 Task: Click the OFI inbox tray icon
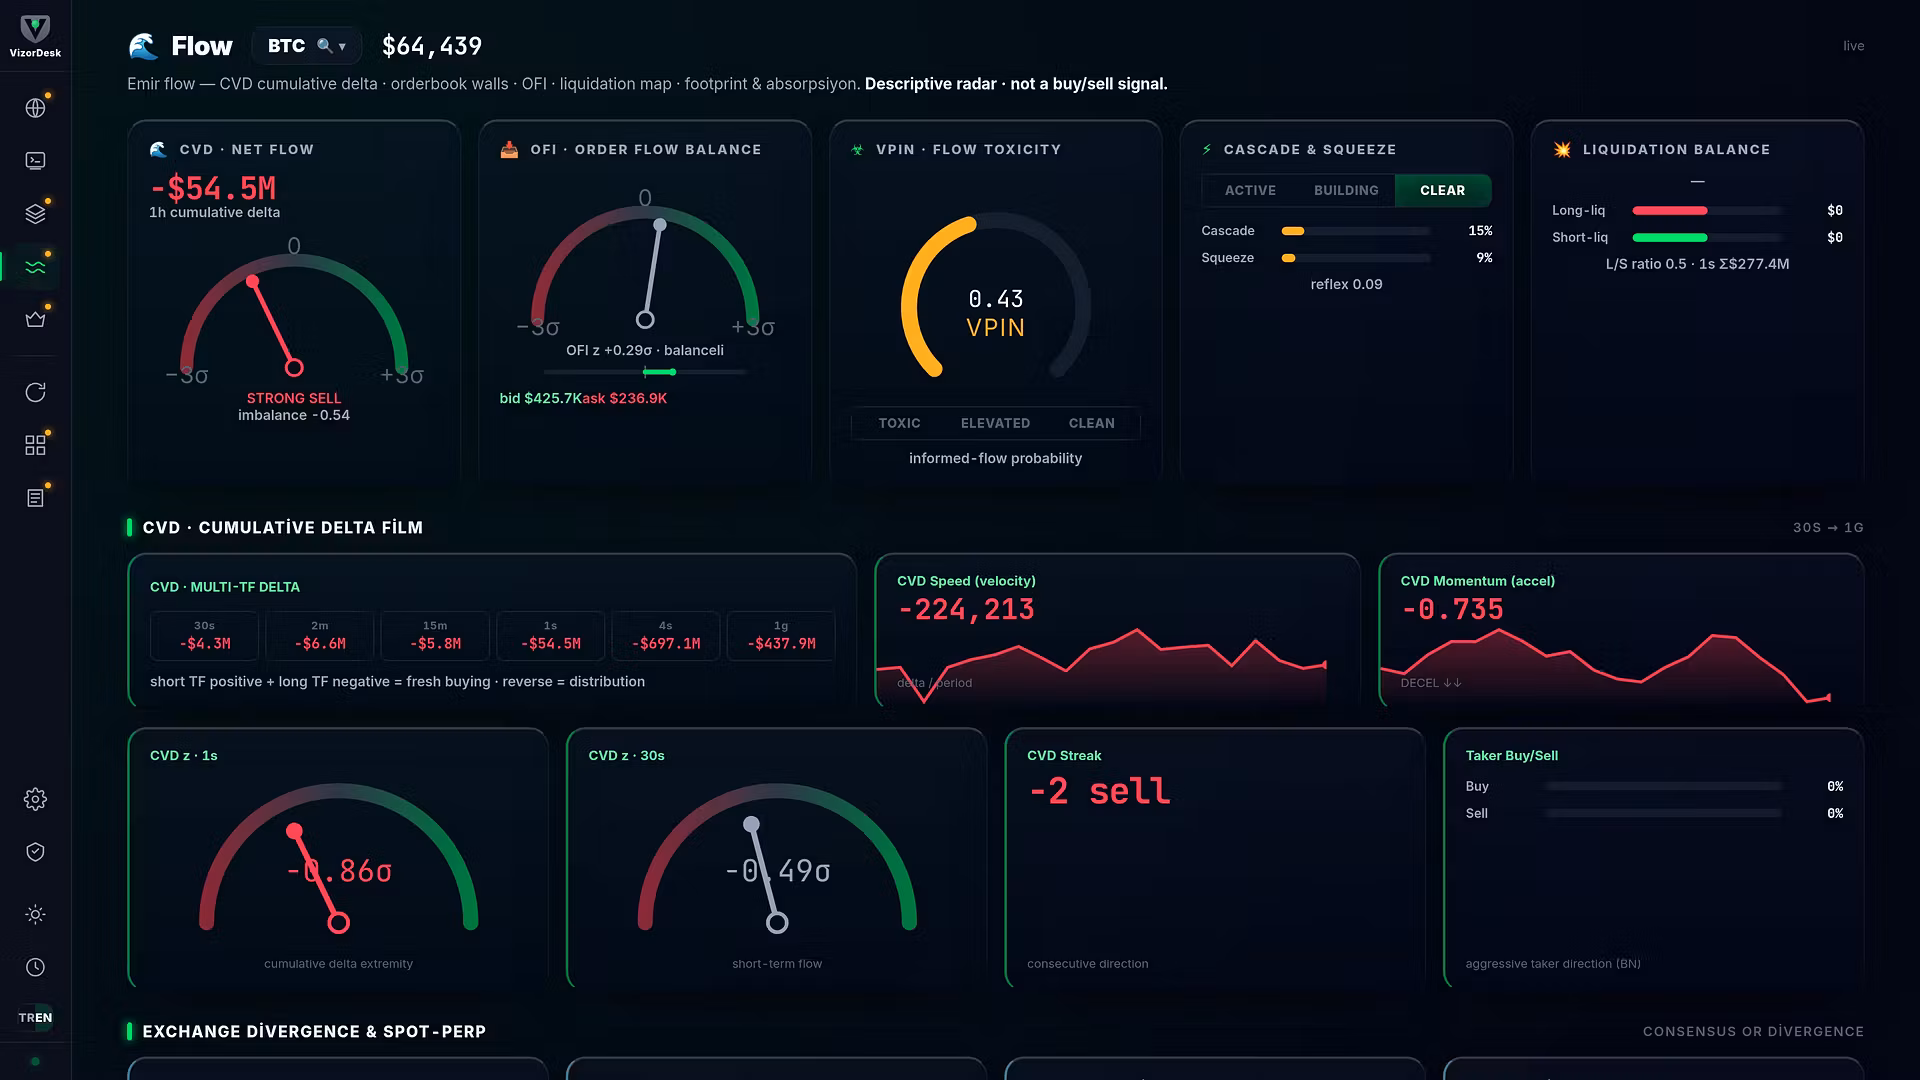coord(509,149)
